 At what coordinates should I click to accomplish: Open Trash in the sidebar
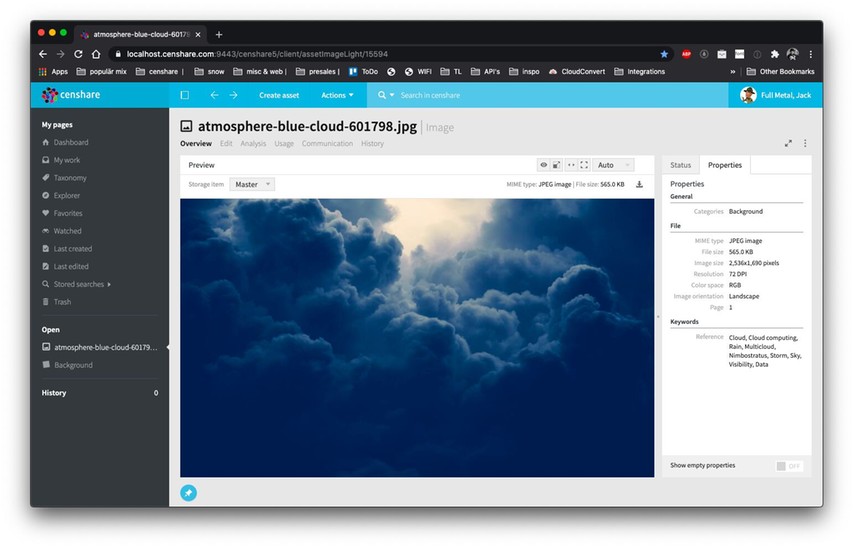pos(62,302)
